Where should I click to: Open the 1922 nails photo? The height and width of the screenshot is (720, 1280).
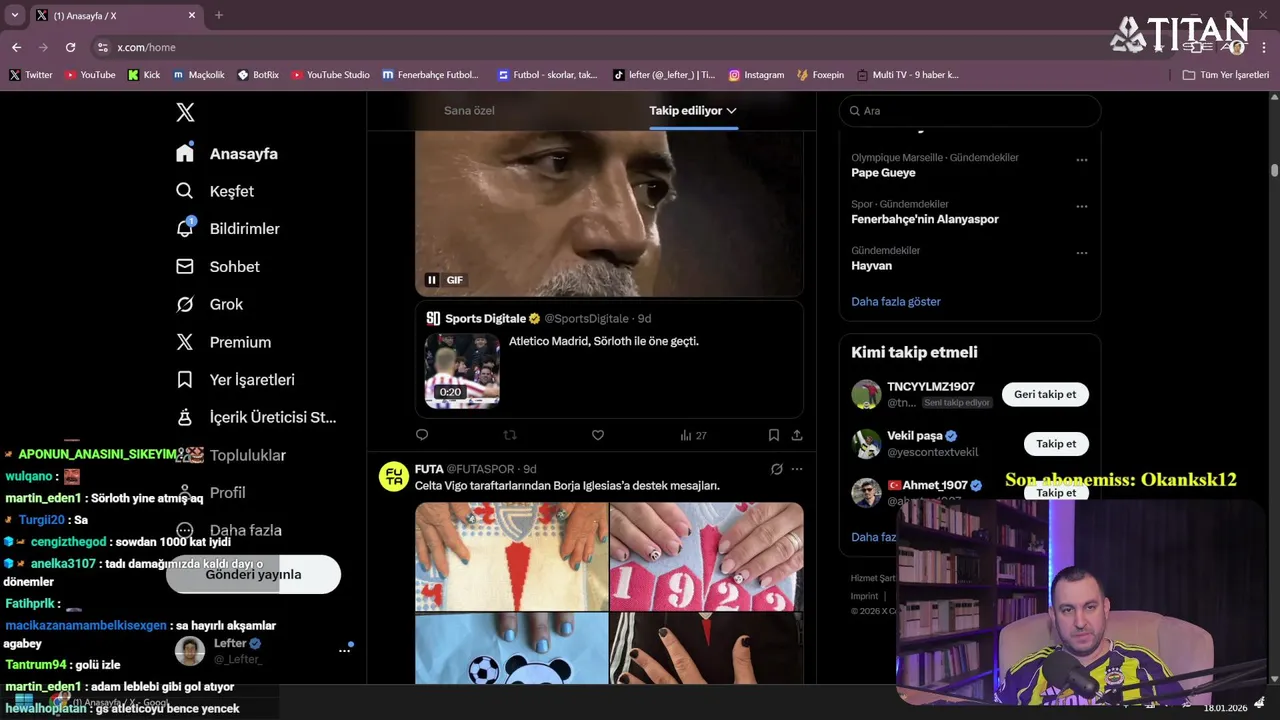coord(707,557)
